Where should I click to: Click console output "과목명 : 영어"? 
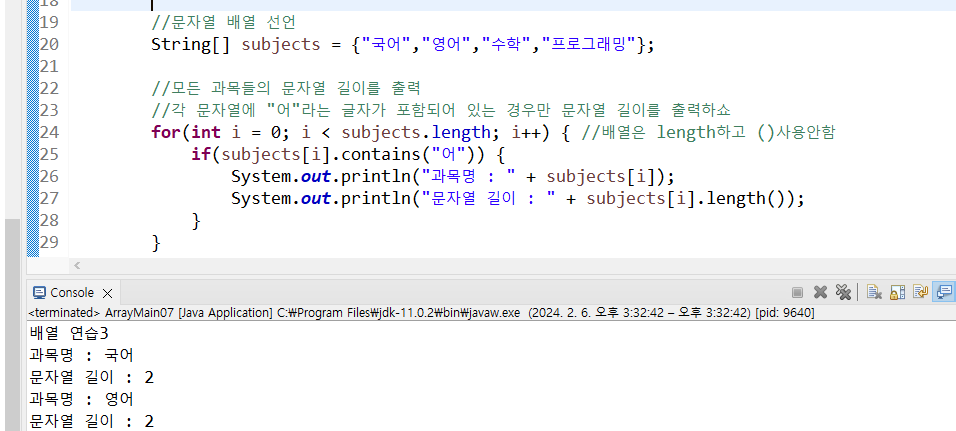(x=81, y=399)
